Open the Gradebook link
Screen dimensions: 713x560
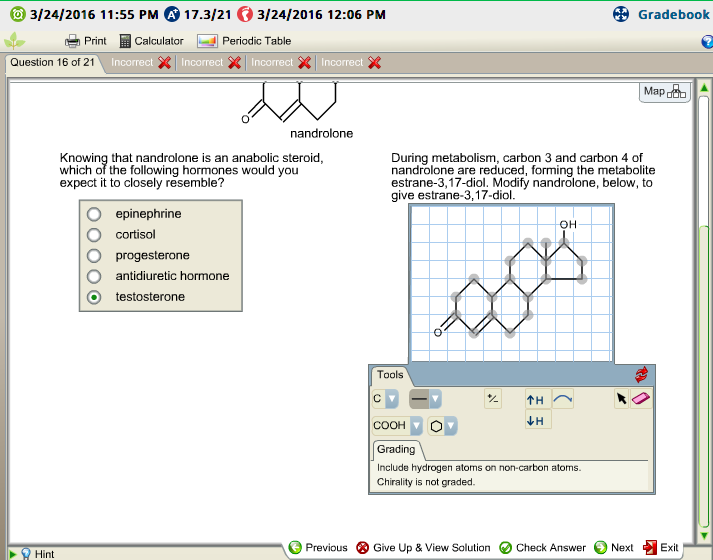664,14
